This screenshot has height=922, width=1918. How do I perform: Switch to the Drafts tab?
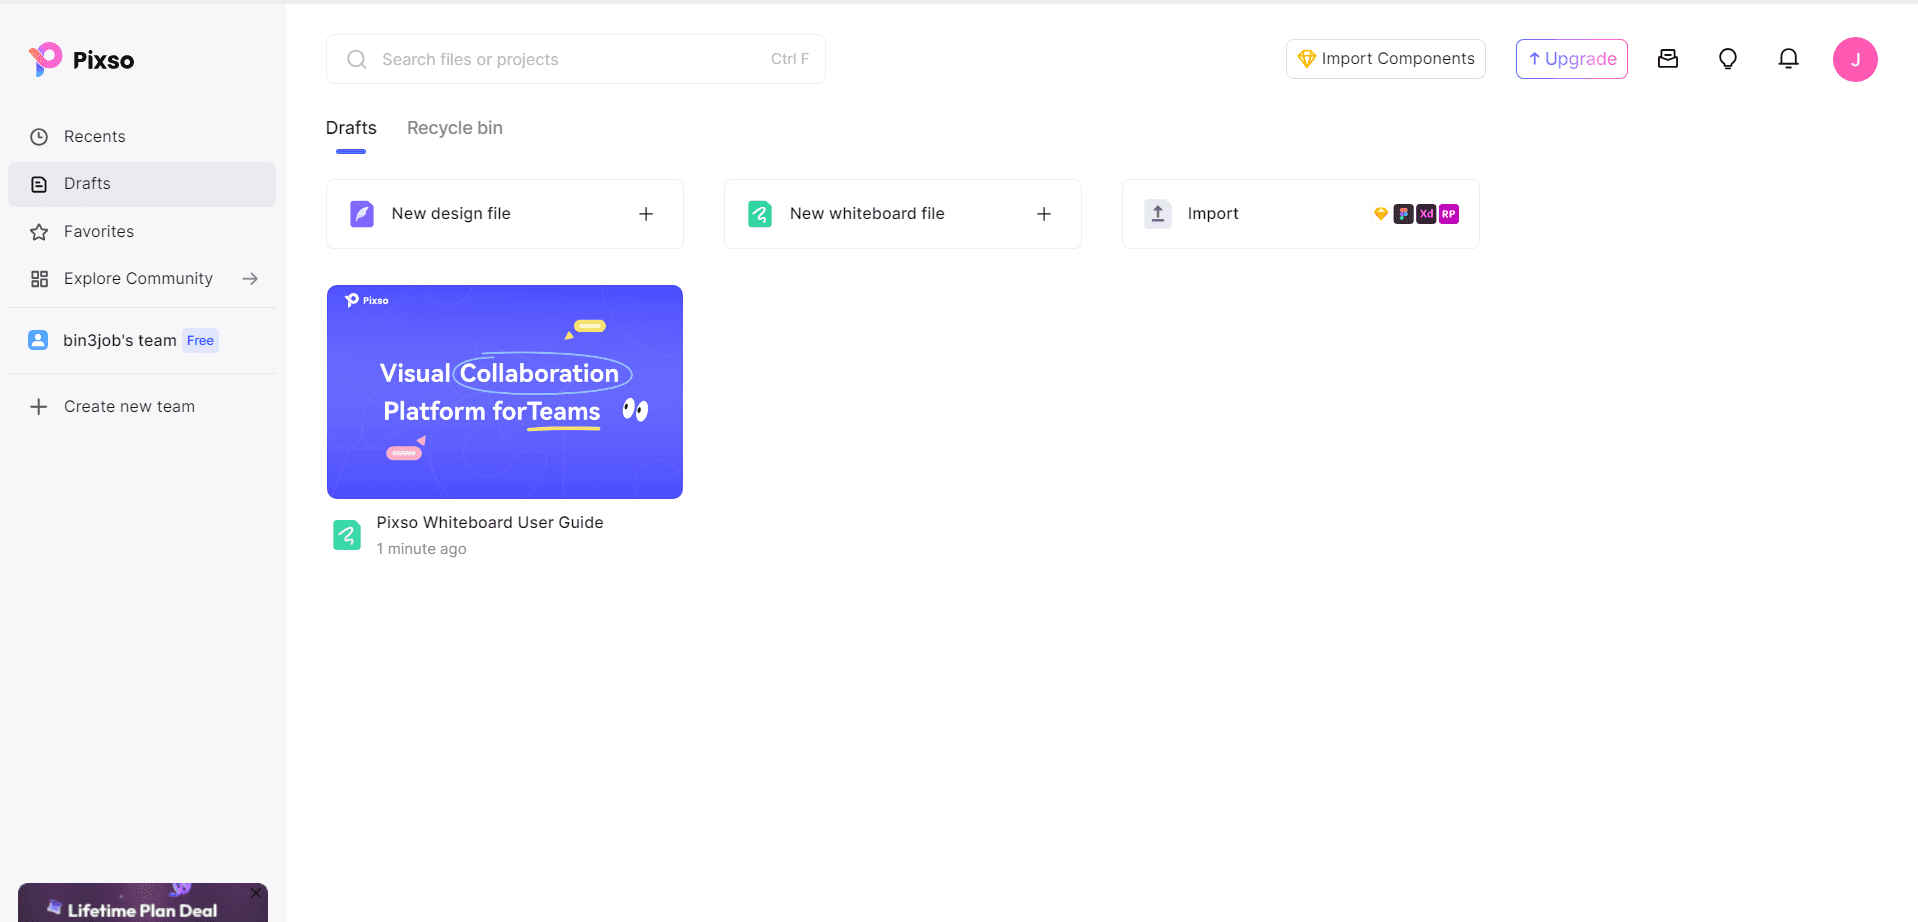click(x=351, y=128)
